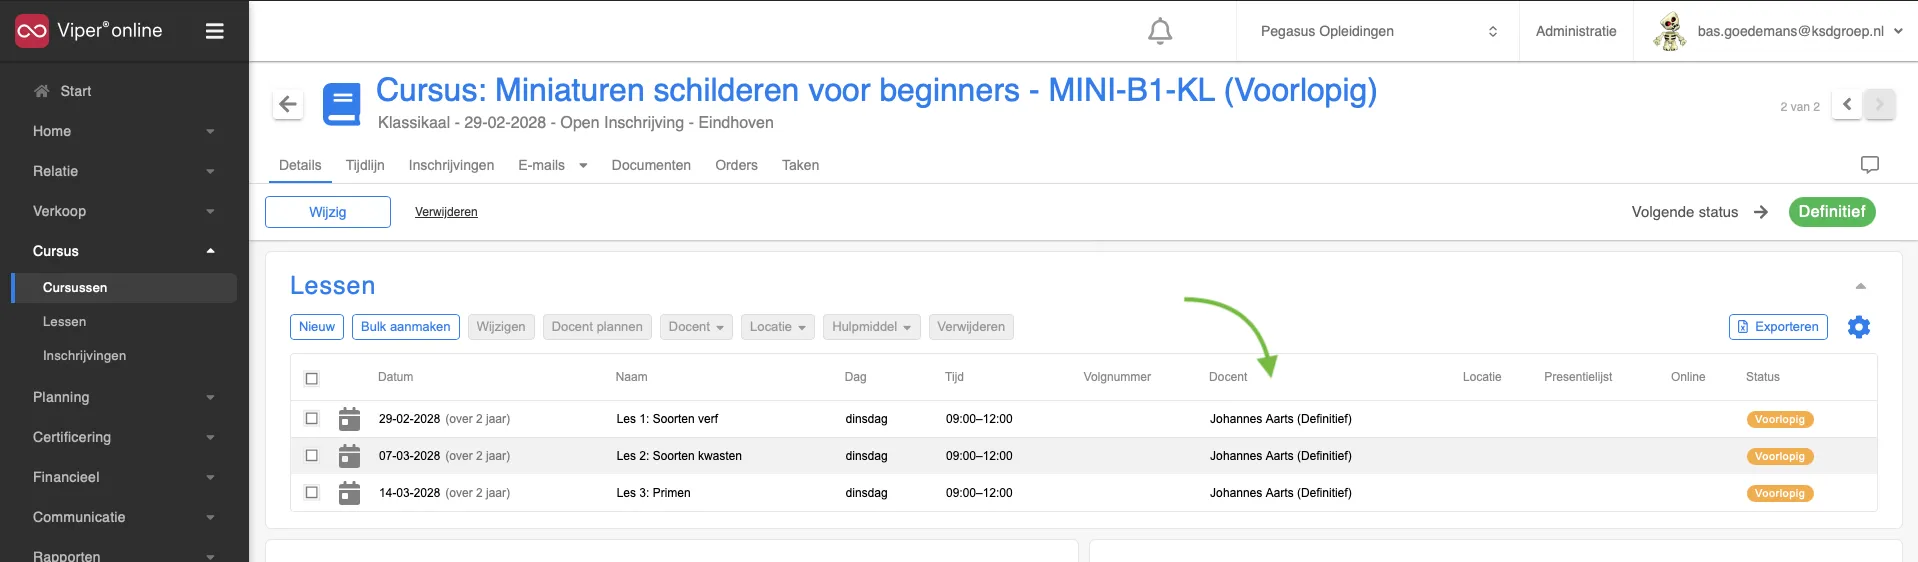
Task: Open the Locatie dropdown button
Action: (778, 327)
